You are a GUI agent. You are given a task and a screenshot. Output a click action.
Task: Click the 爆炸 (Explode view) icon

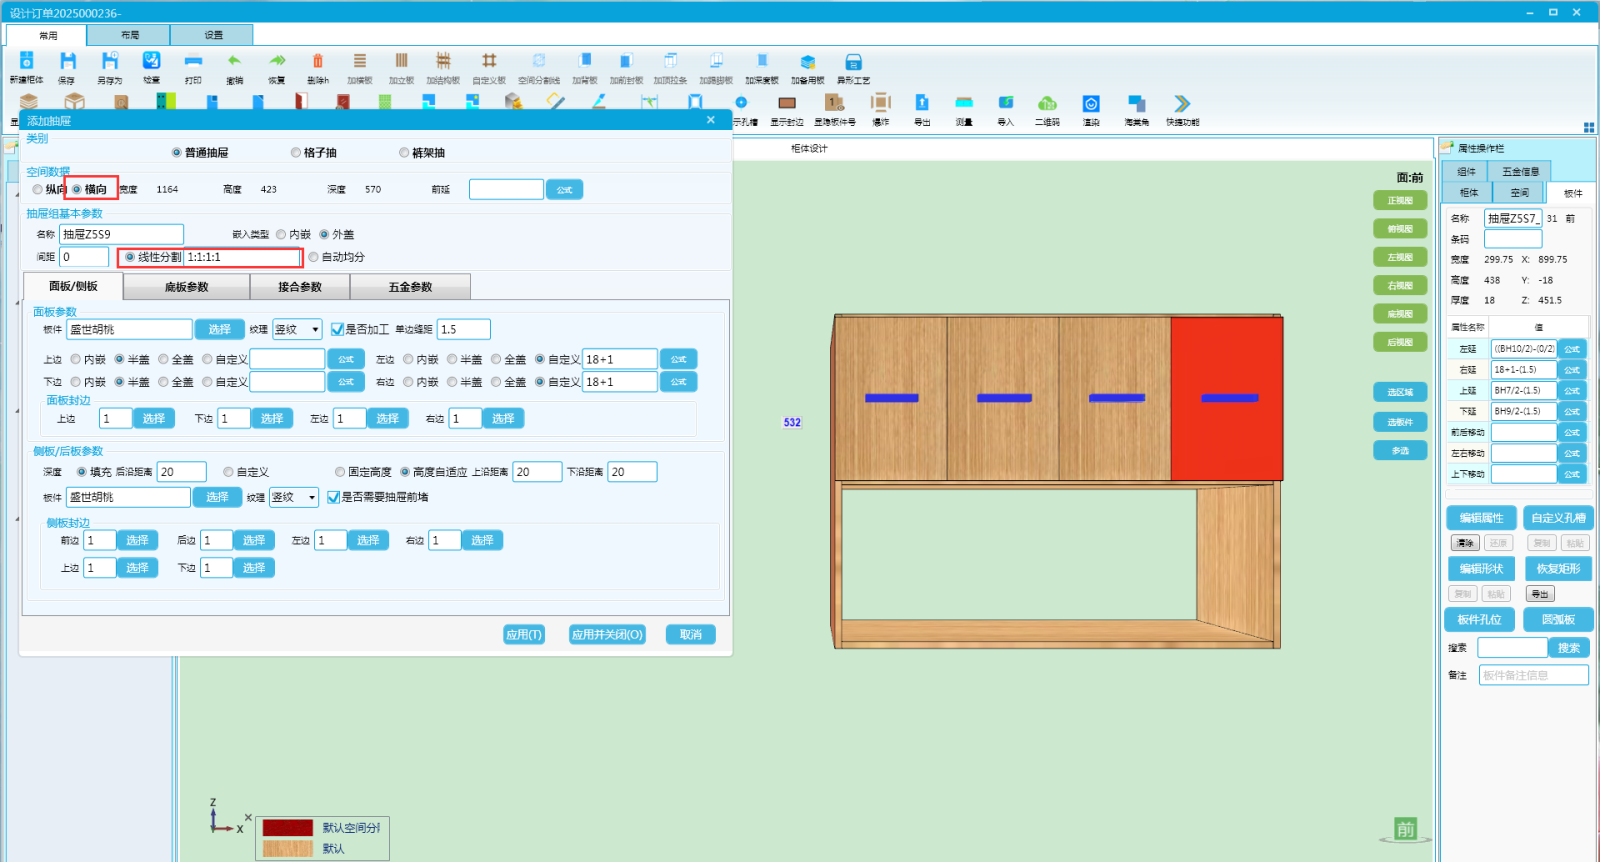[x=880, y=104]
